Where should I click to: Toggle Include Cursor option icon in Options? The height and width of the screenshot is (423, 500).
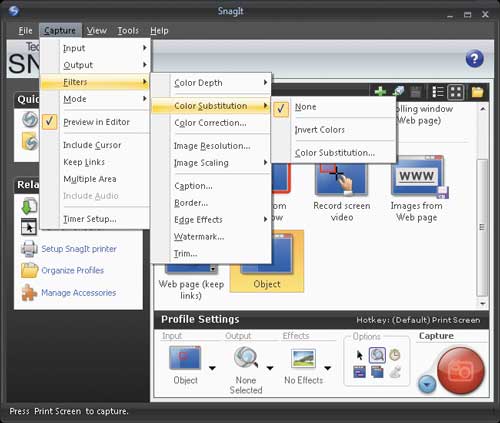359,355
